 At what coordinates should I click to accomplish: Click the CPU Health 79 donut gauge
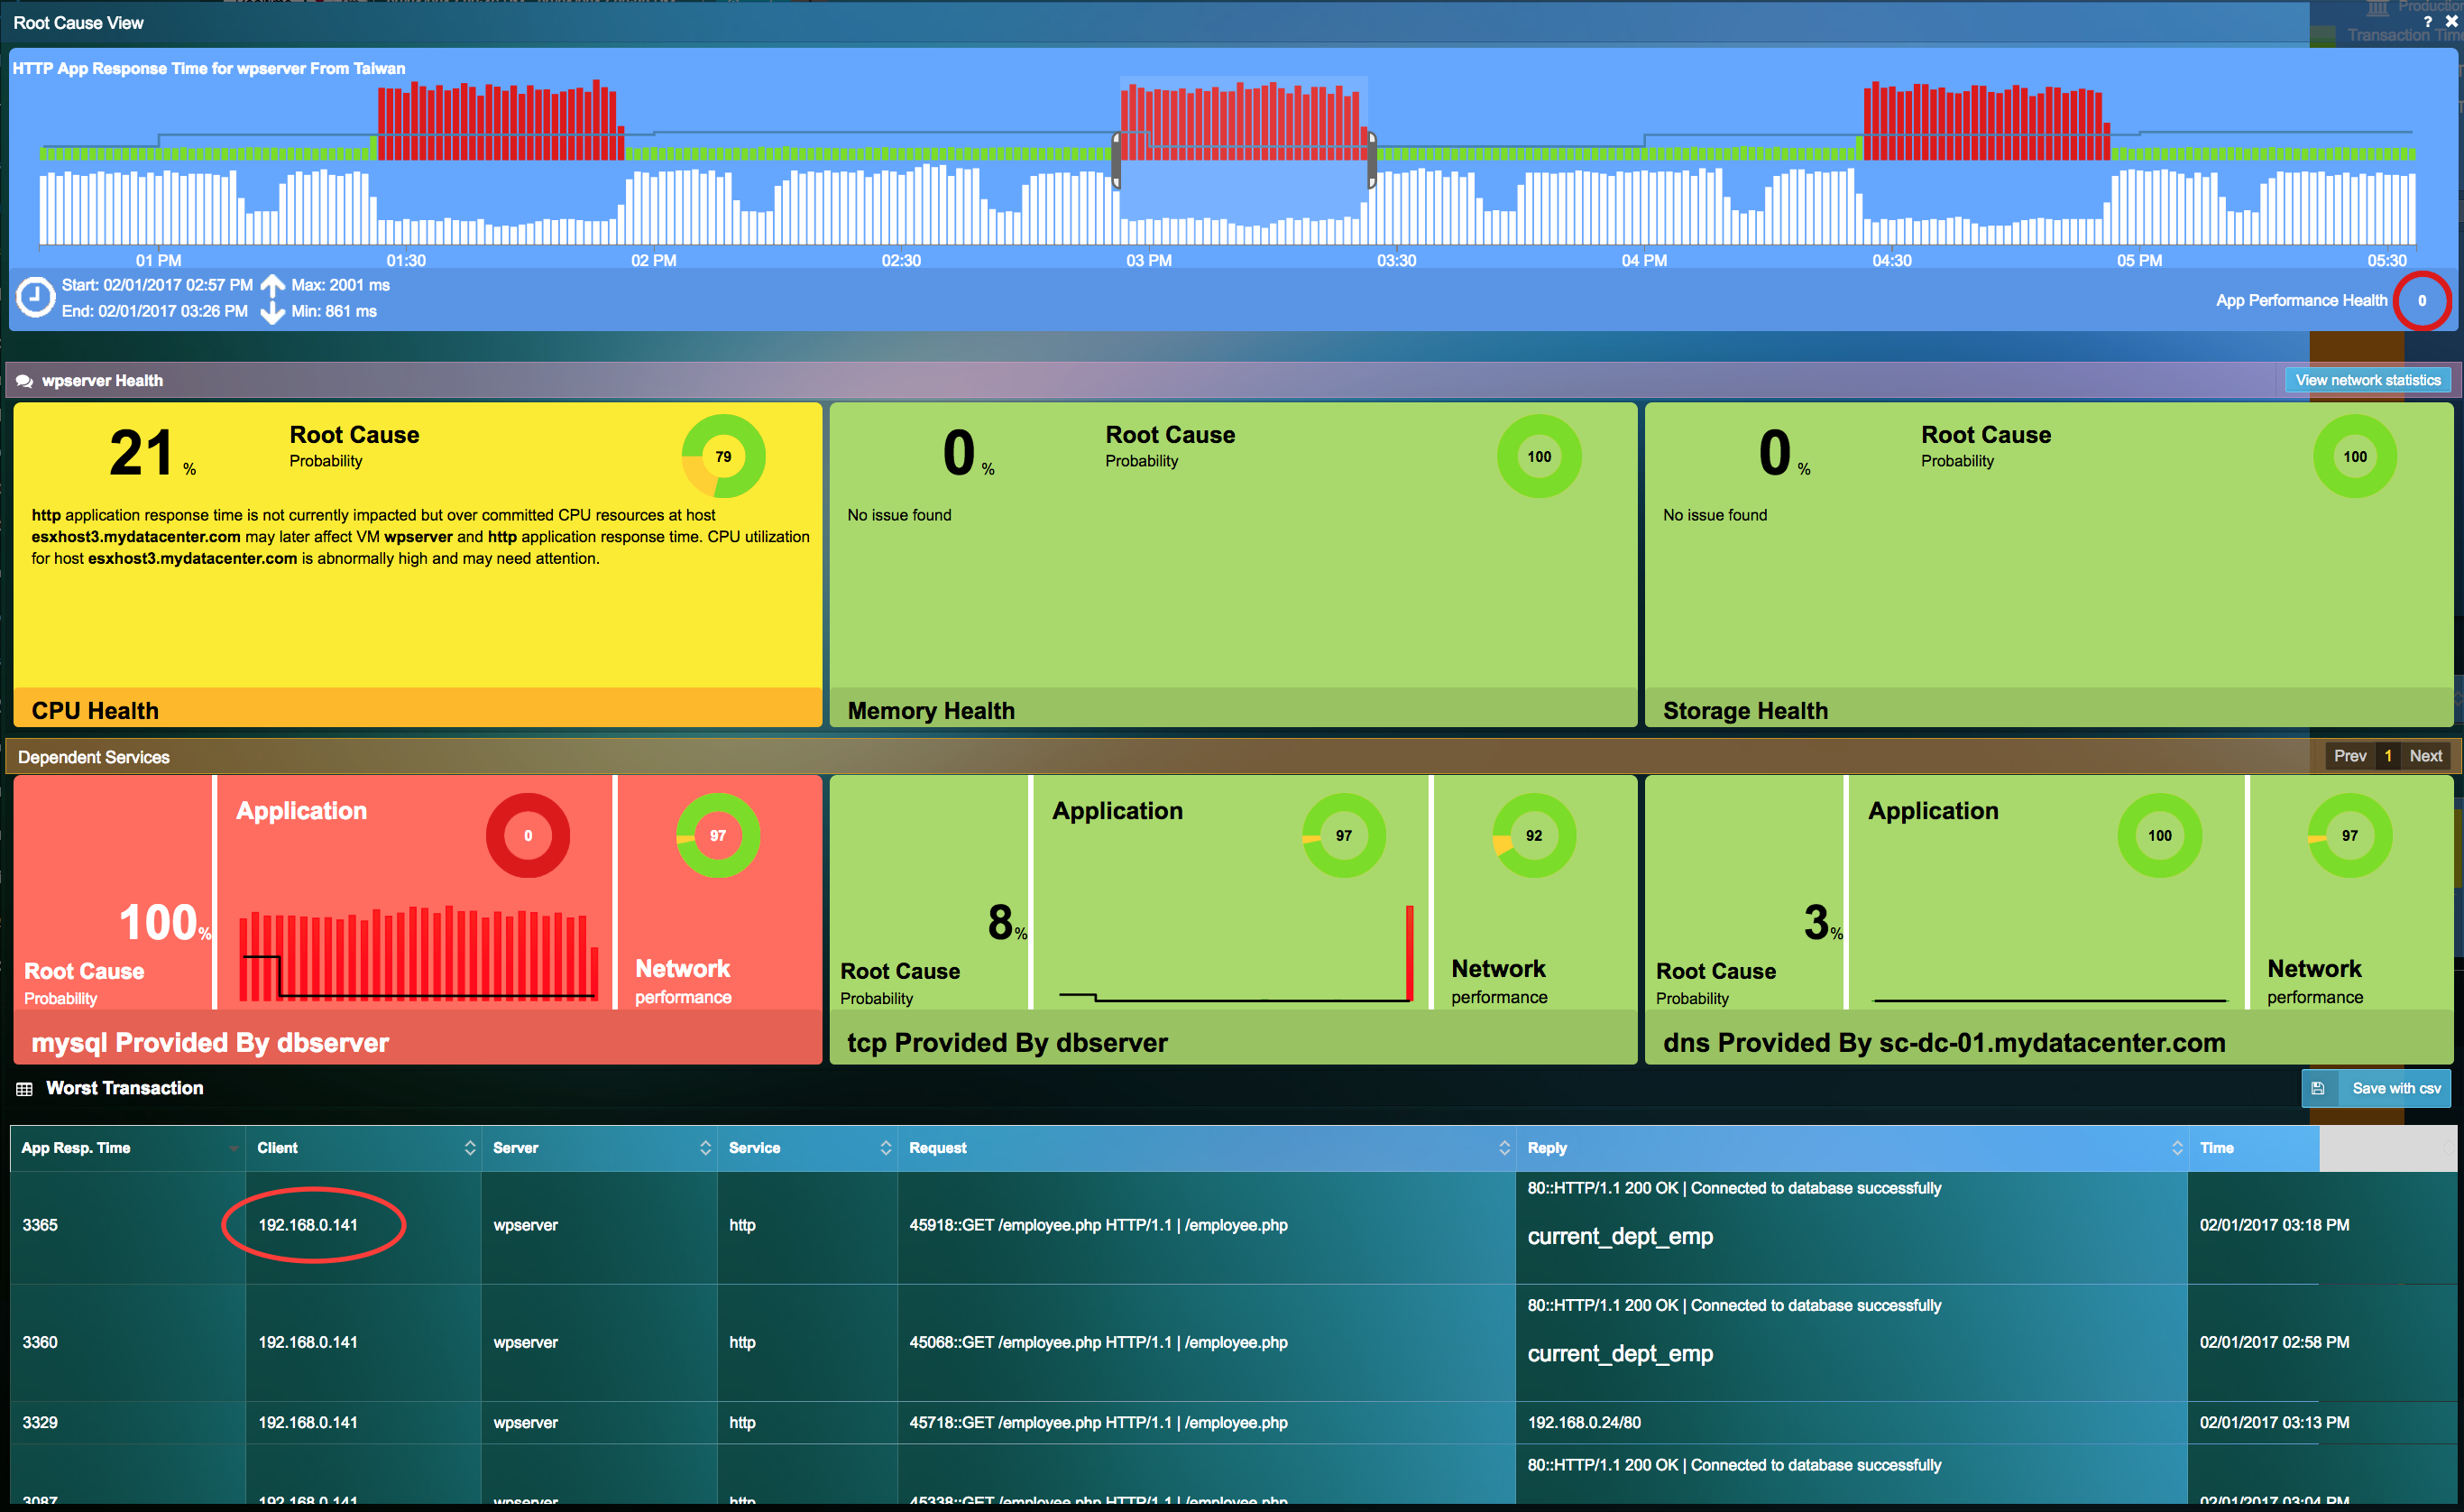pos(723,457)
